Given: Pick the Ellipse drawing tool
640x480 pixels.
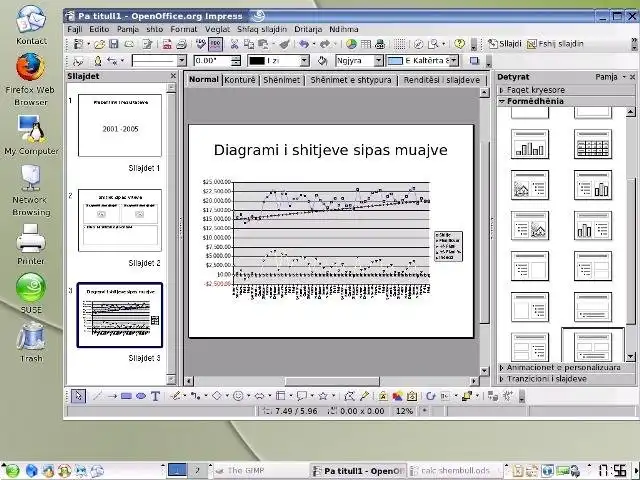Looking at the screenshot, I should point(141,396).
